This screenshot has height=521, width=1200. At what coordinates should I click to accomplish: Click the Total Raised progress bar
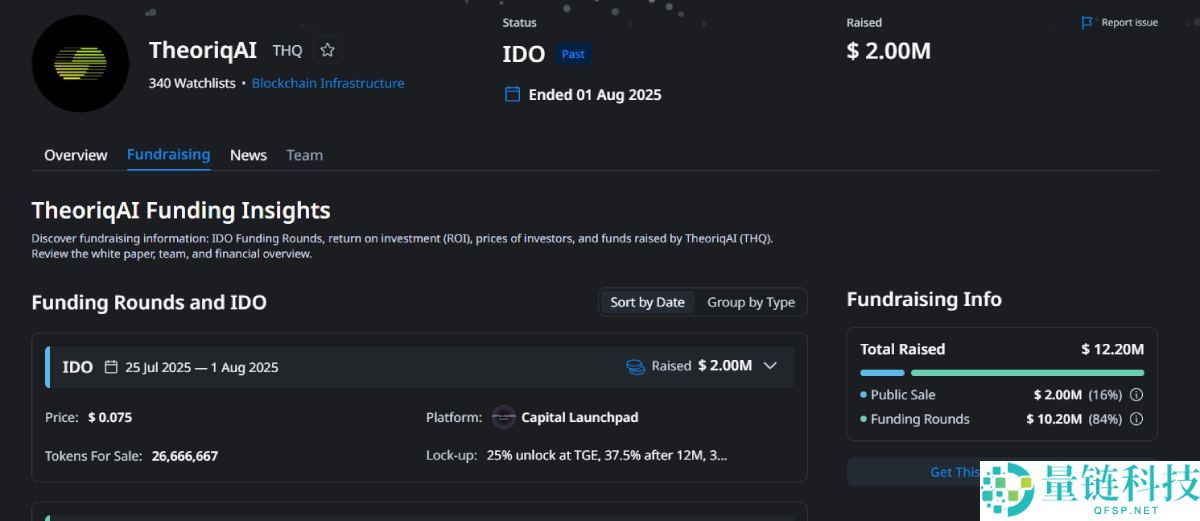(1002, 373)
